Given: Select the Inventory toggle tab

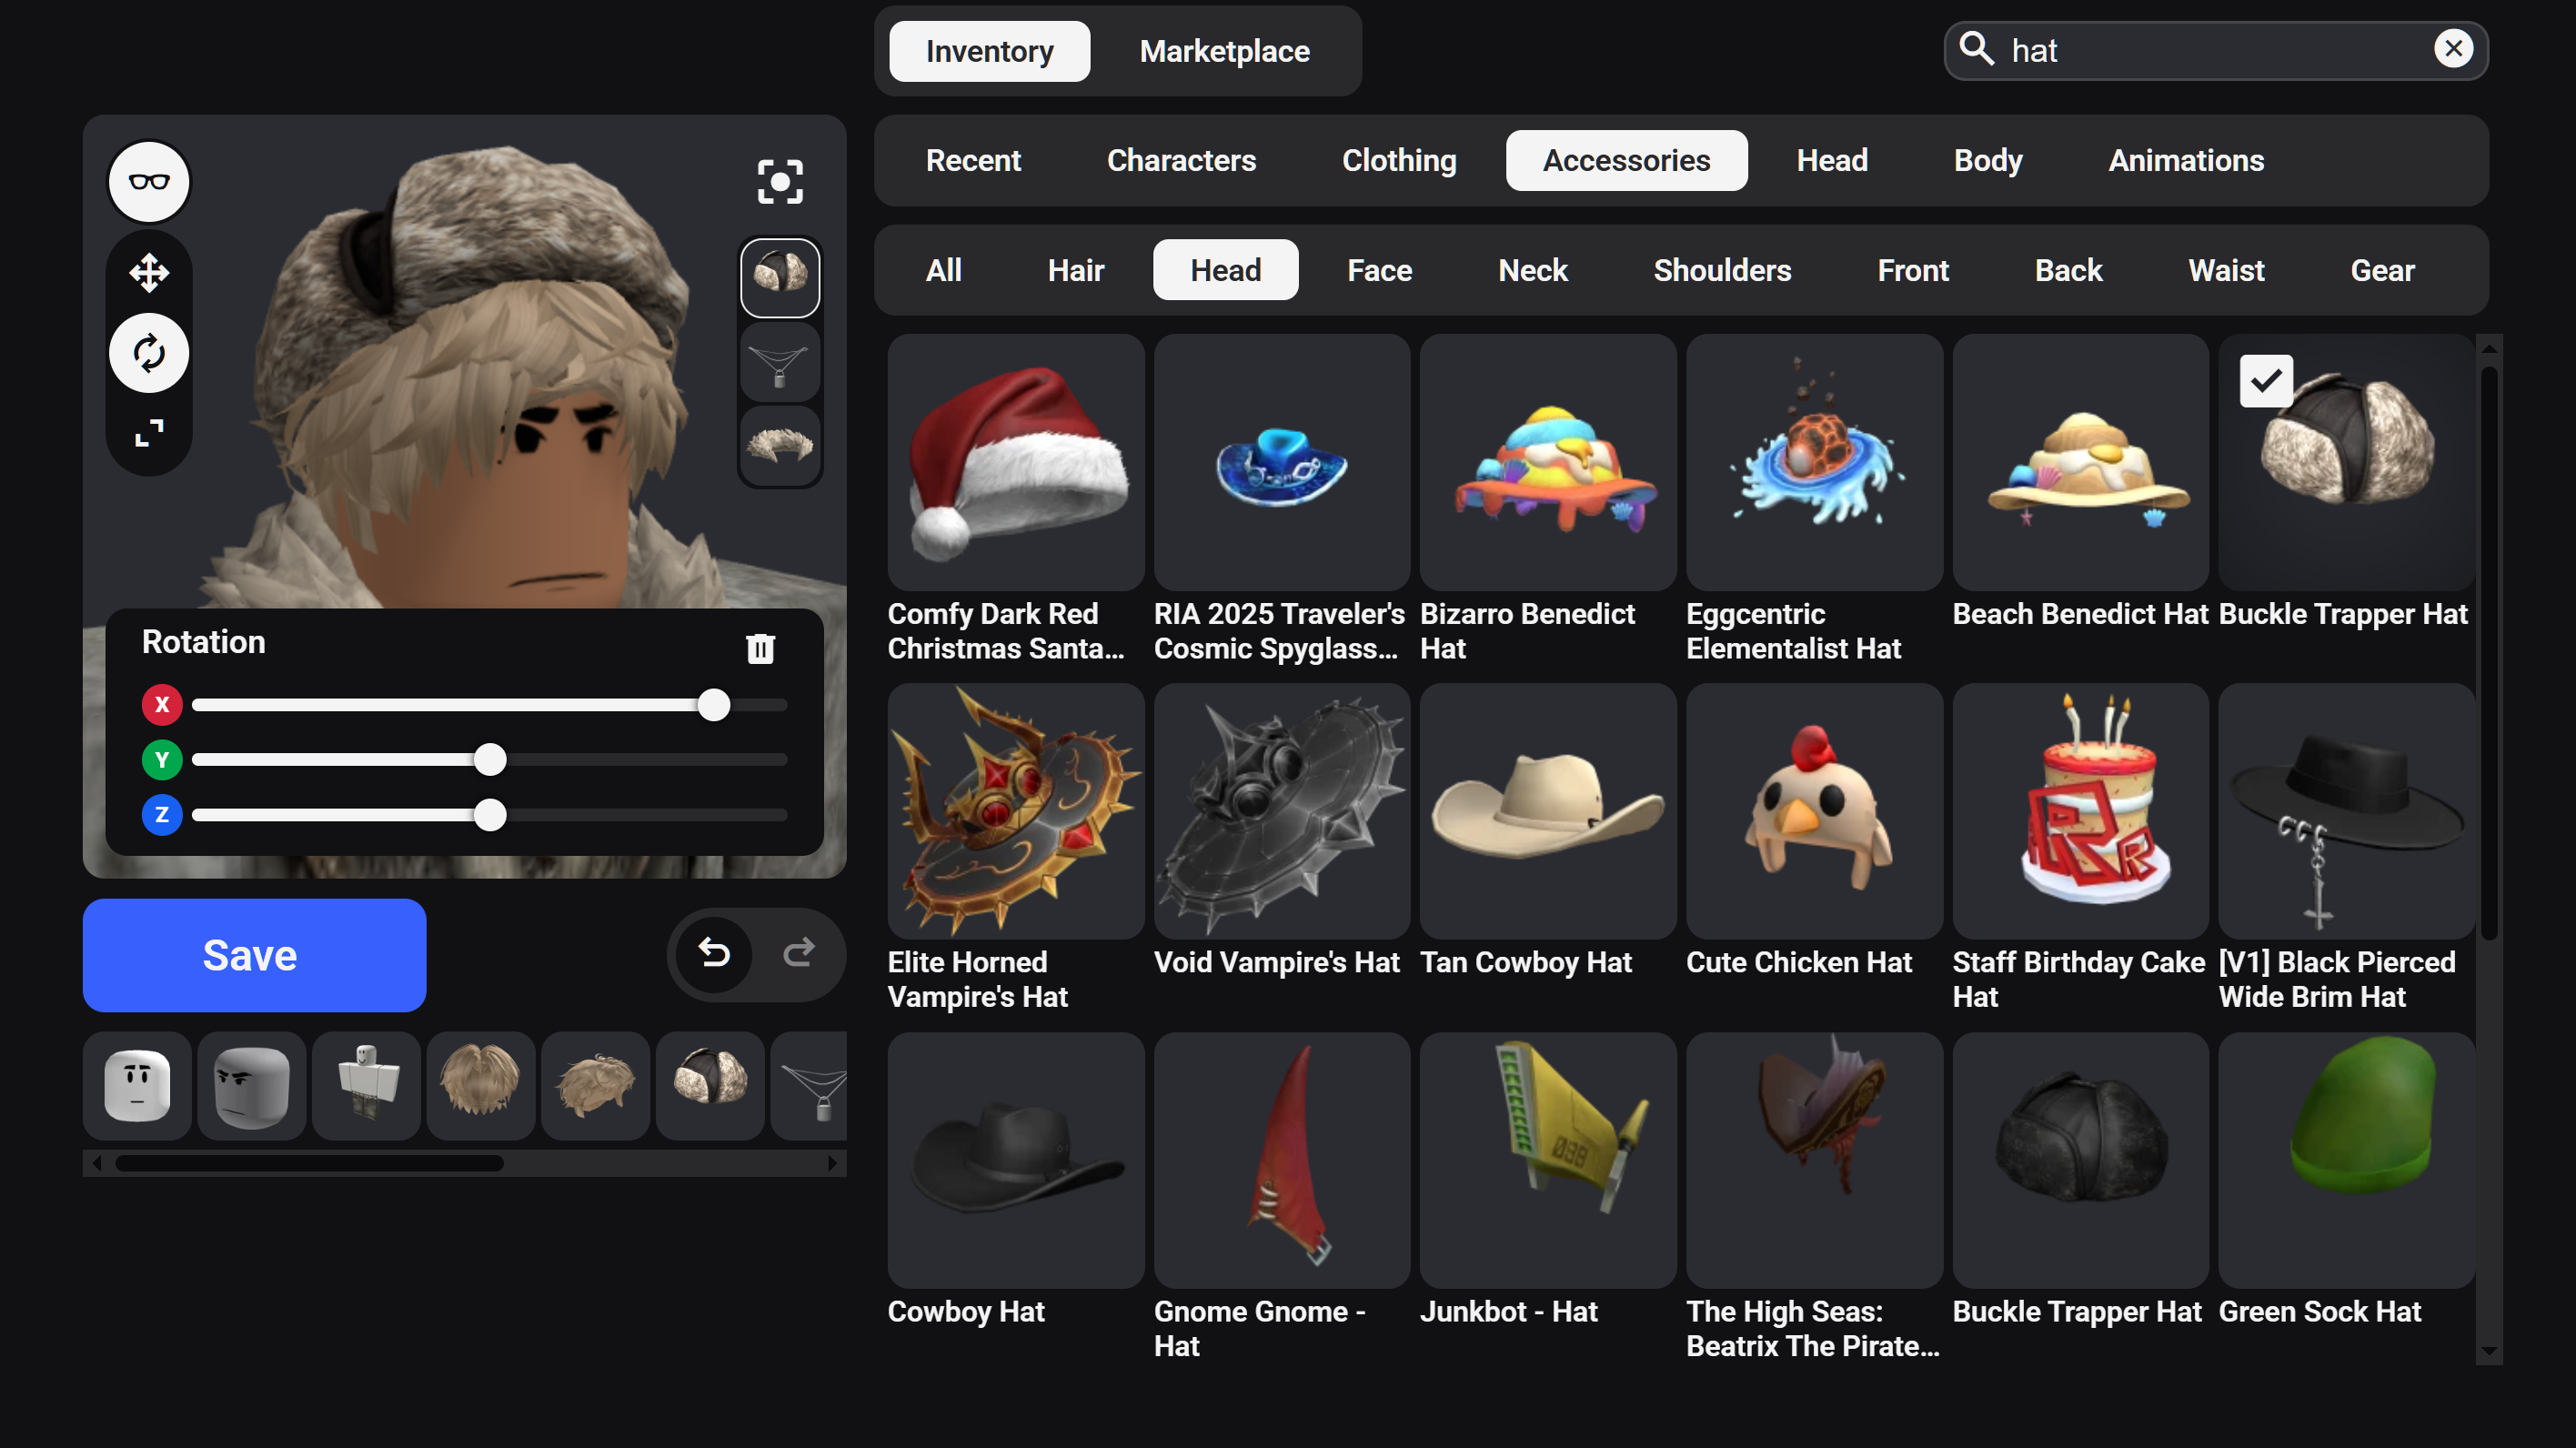Looking at the screenshot, I should coord(988,51).
